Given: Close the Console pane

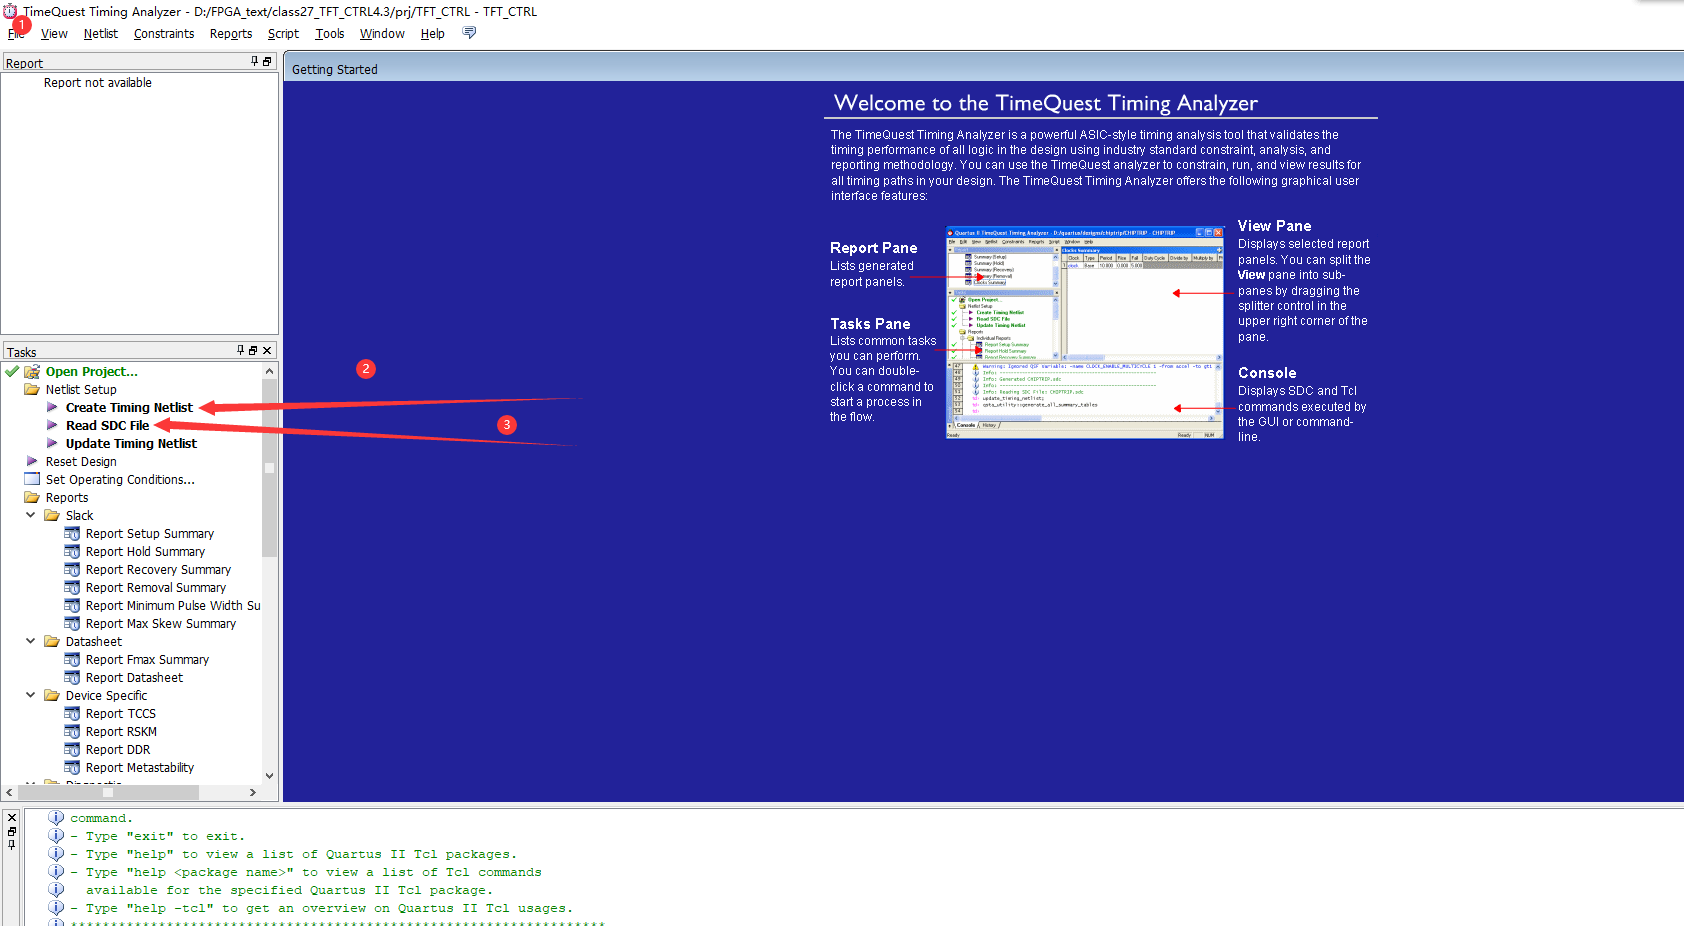Looking at the screenshot, I should click(x=12, y=818).
